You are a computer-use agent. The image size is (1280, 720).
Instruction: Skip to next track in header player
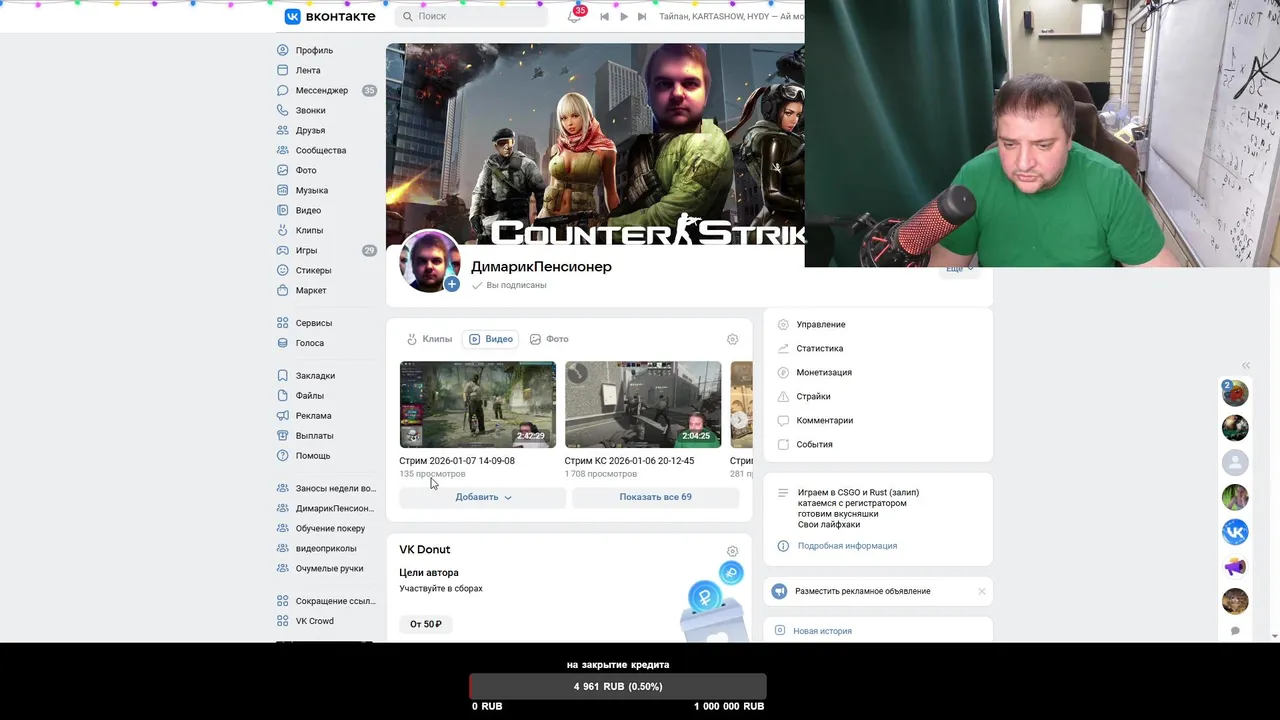[642, 16]
